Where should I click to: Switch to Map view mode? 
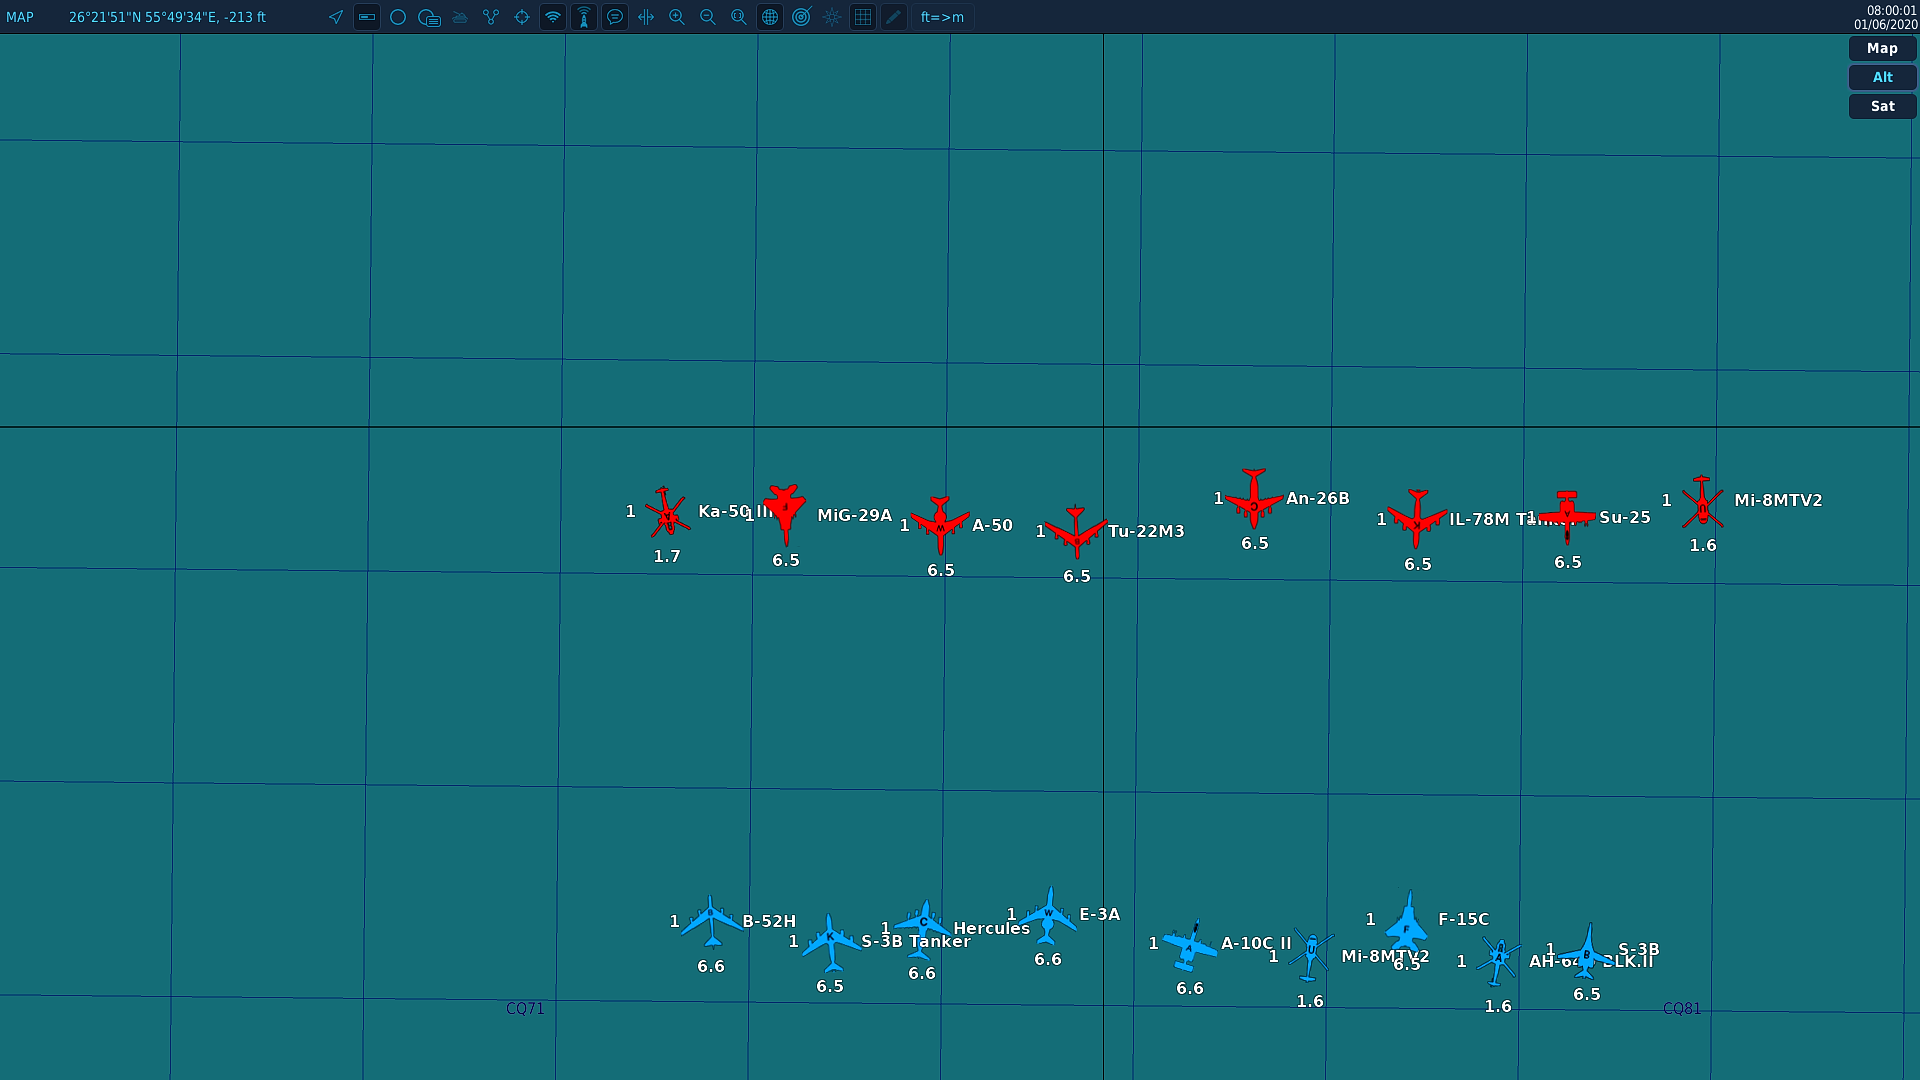[1882, 48]
